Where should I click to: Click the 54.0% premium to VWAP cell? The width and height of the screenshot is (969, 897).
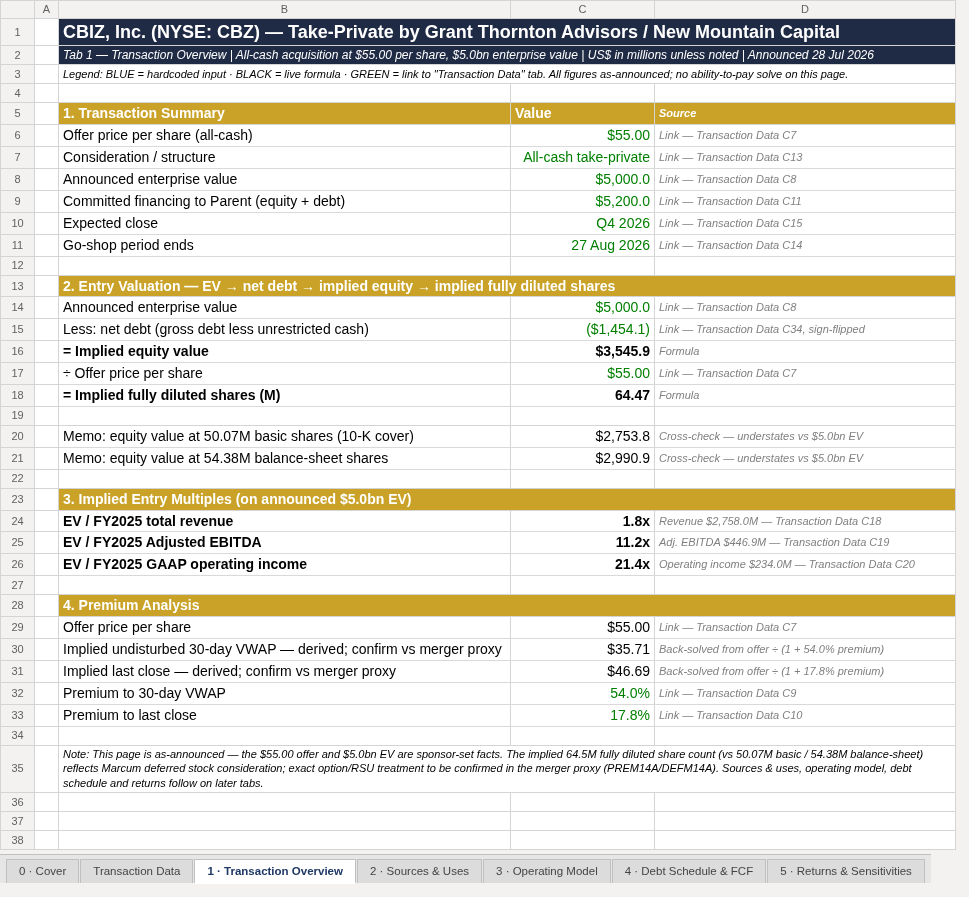coord(582,694)
